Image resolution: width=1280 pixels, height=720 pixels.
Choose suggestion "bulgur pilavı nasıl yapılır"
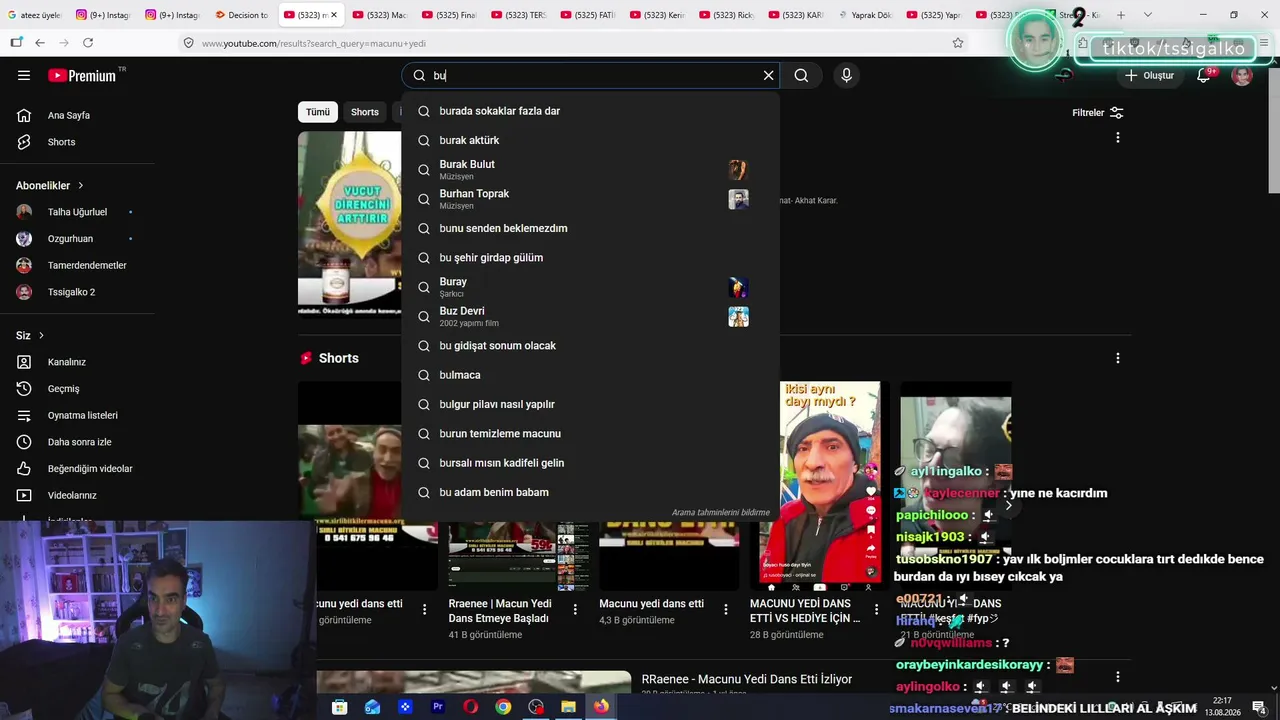click(x=590, y=404)
